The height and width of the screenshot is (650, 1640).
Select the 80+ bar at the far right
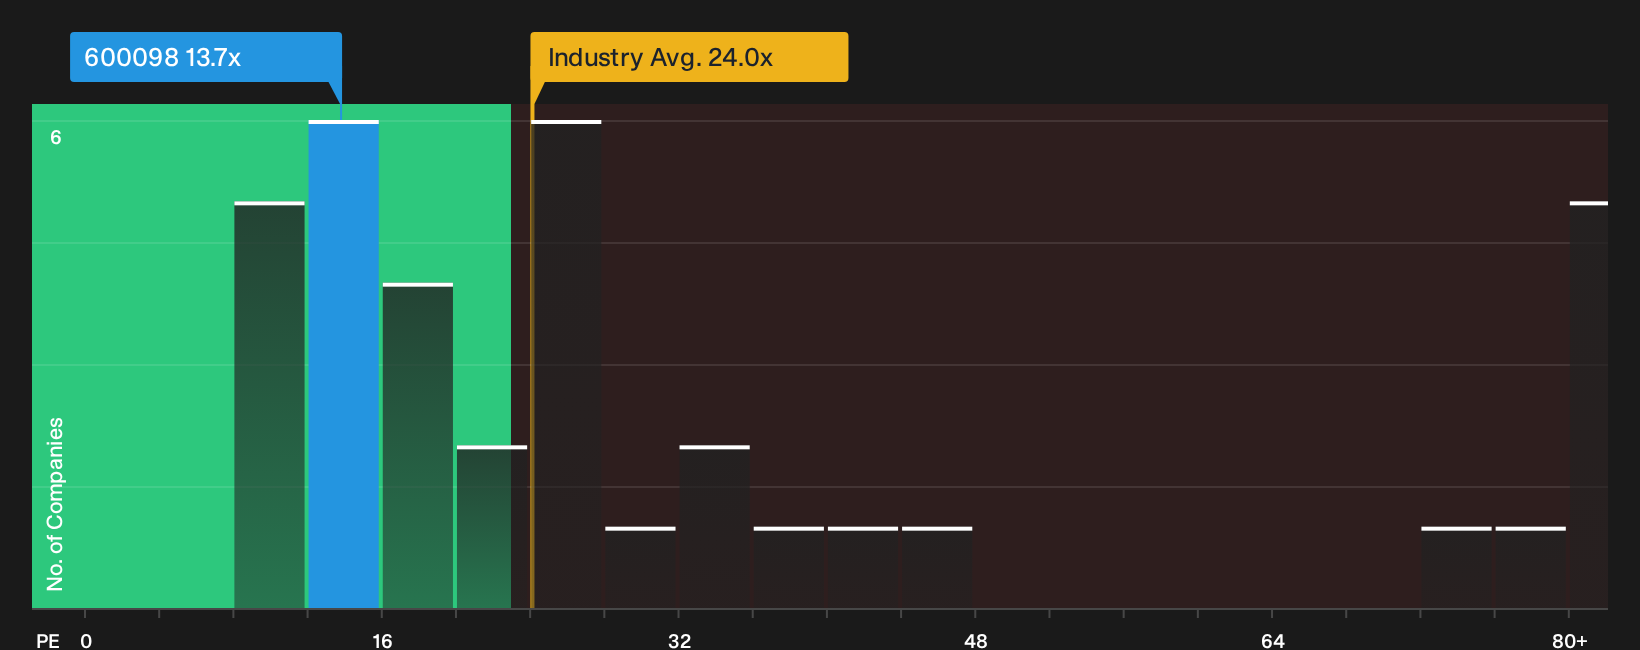tap(1589, 405)
